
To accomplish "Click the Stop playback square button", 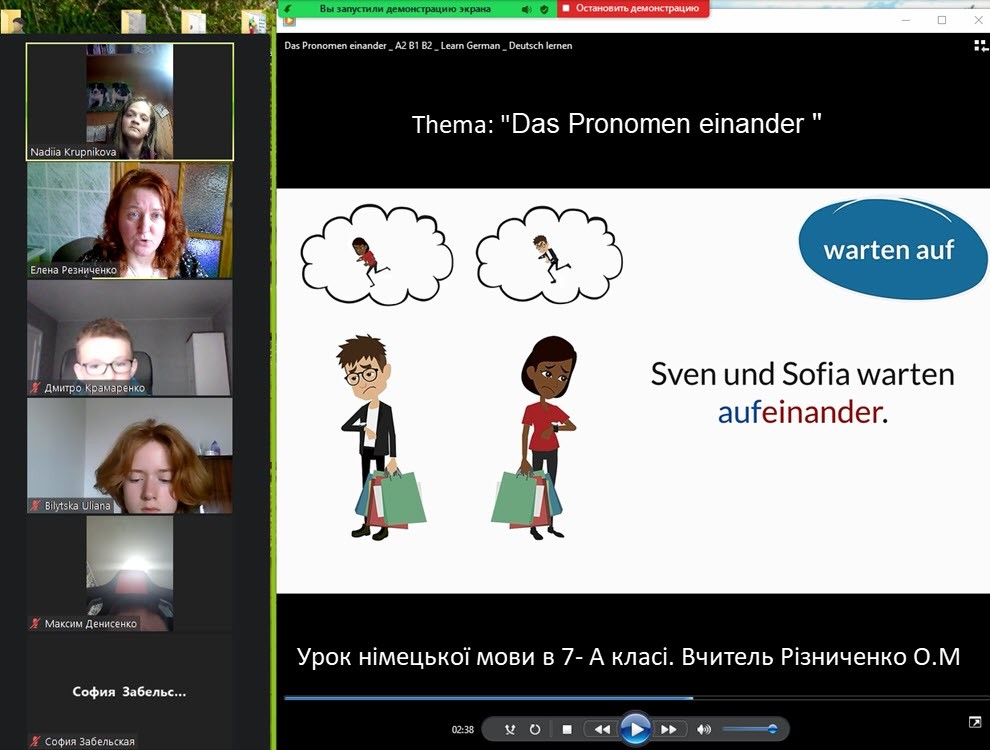I will pyautogui.click(x=567, y=730).
